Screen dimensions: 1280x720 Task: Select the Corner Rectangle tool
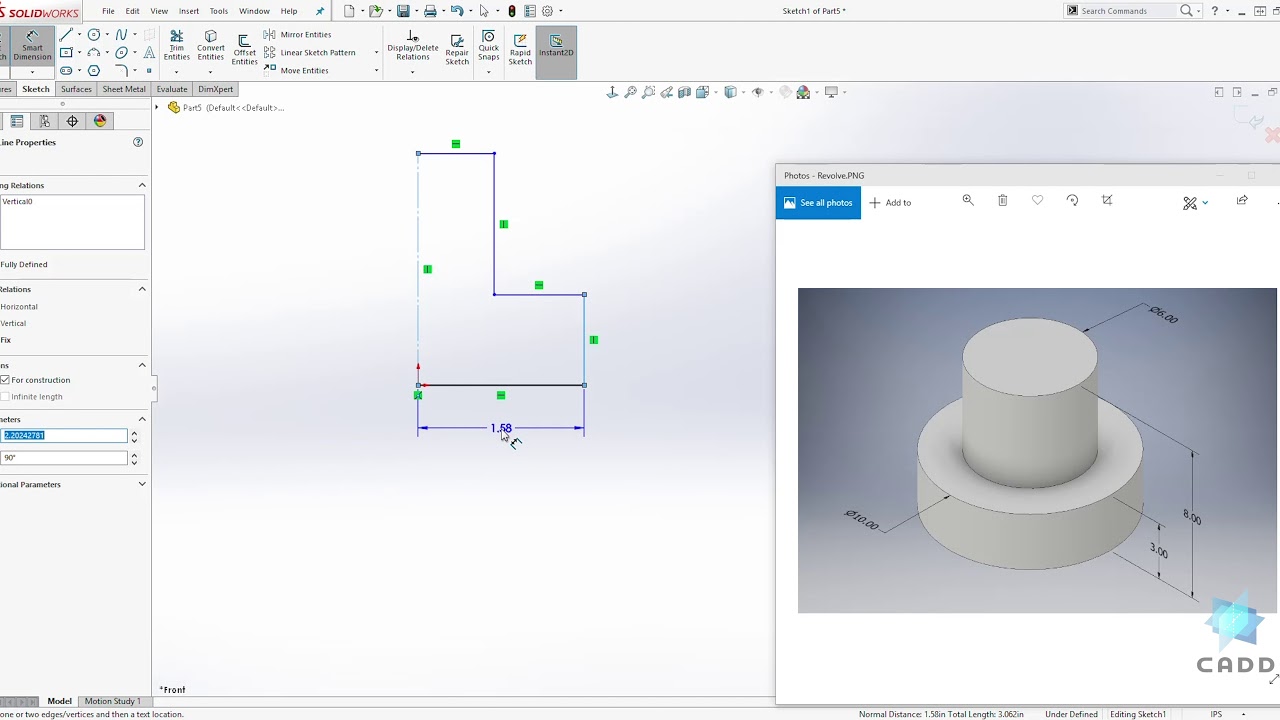tap(66, 53)
